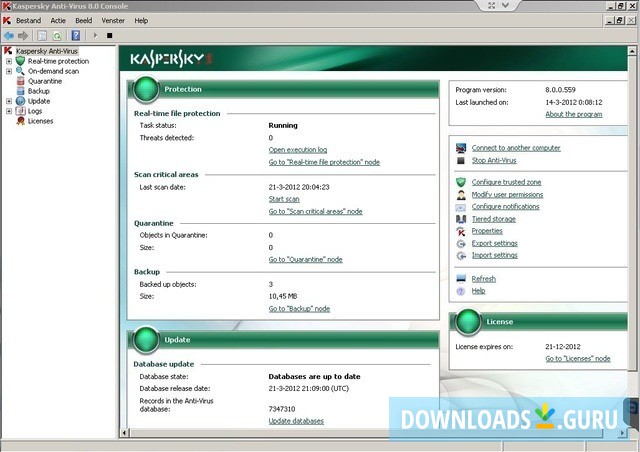This screenshot has width=640, height=452.
Task: Click the Forward arrow toolbar icon
Action: (x=23, y=36)
